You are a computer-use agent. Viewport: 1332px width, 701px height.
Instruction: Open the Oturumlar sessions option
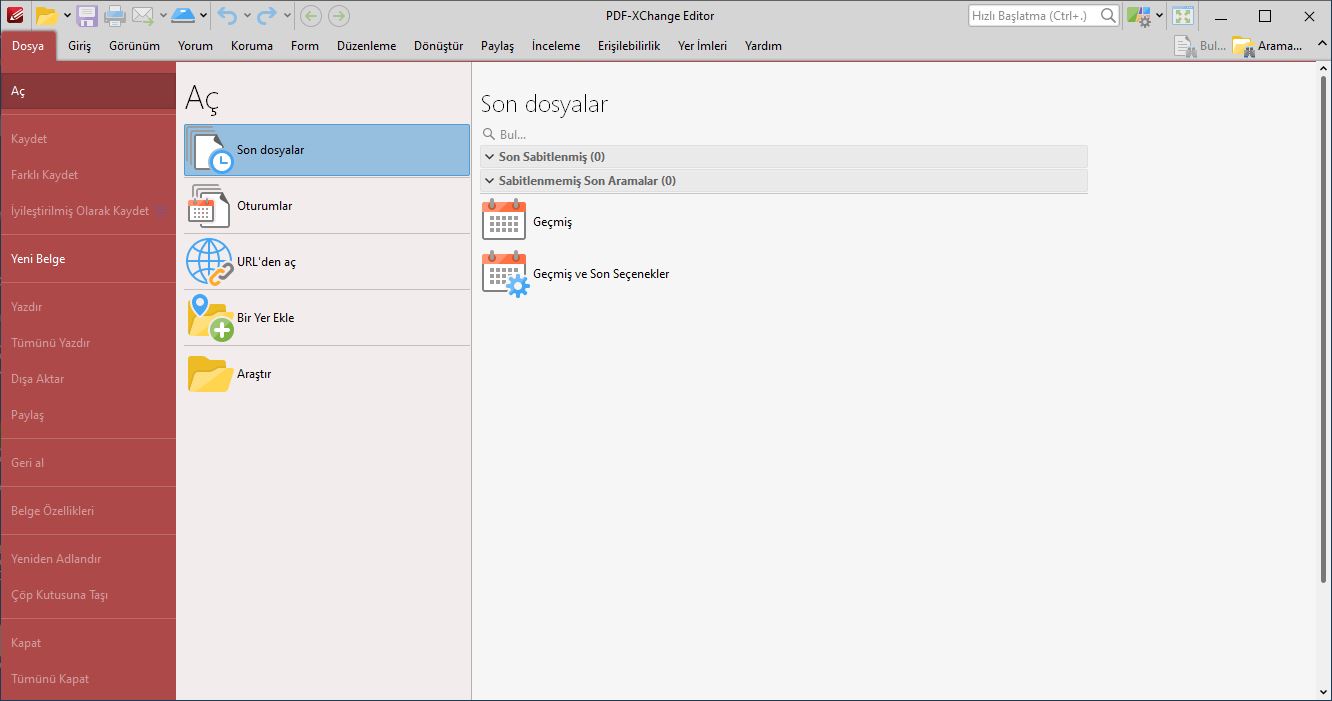pos(327,206)
